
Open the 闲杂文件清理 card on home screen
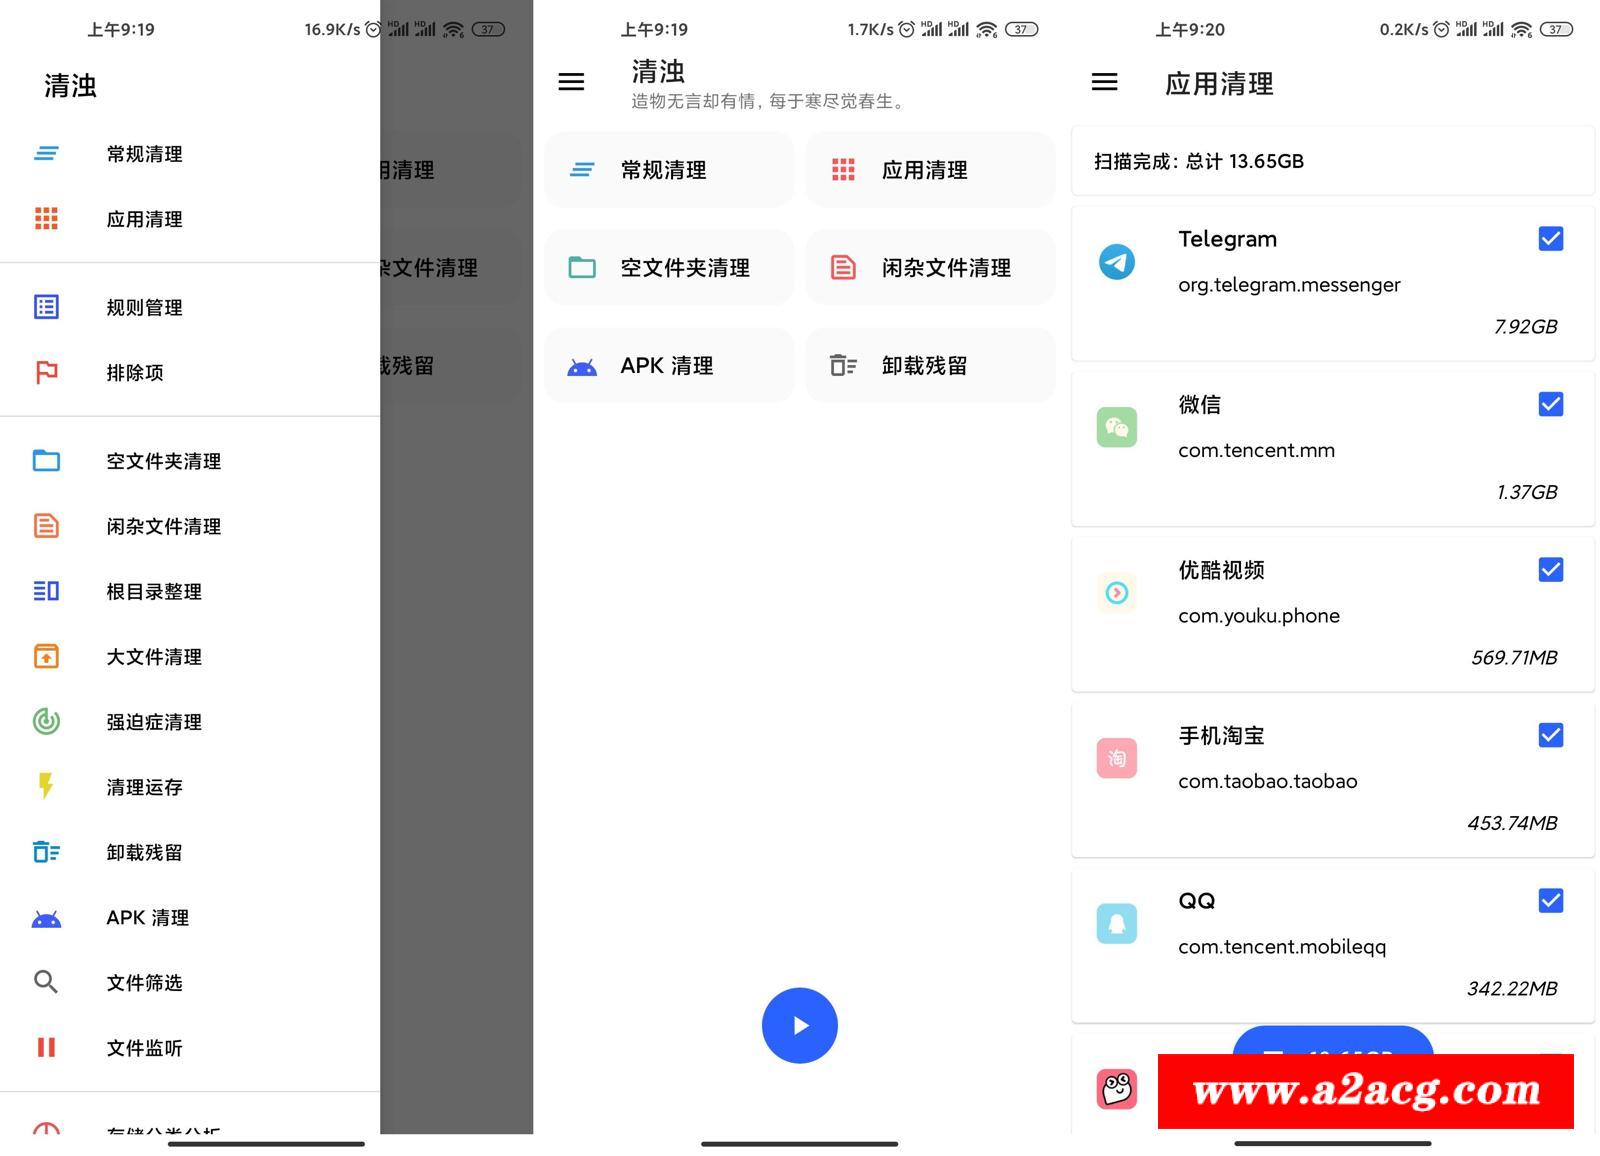[x=930, y=268]
